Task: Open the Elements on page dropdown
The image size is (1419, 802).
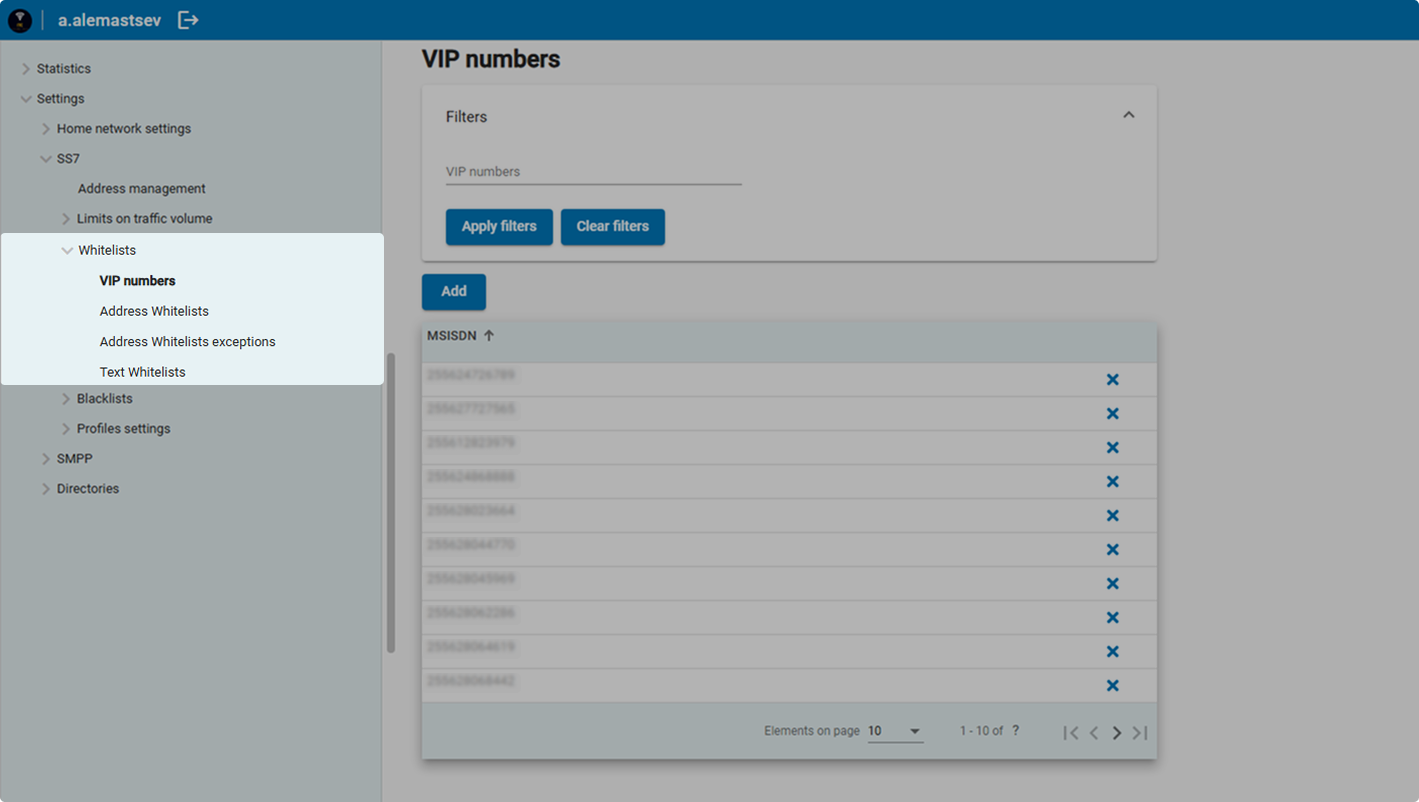Action: pyautogui.click(x=894, y=731)
